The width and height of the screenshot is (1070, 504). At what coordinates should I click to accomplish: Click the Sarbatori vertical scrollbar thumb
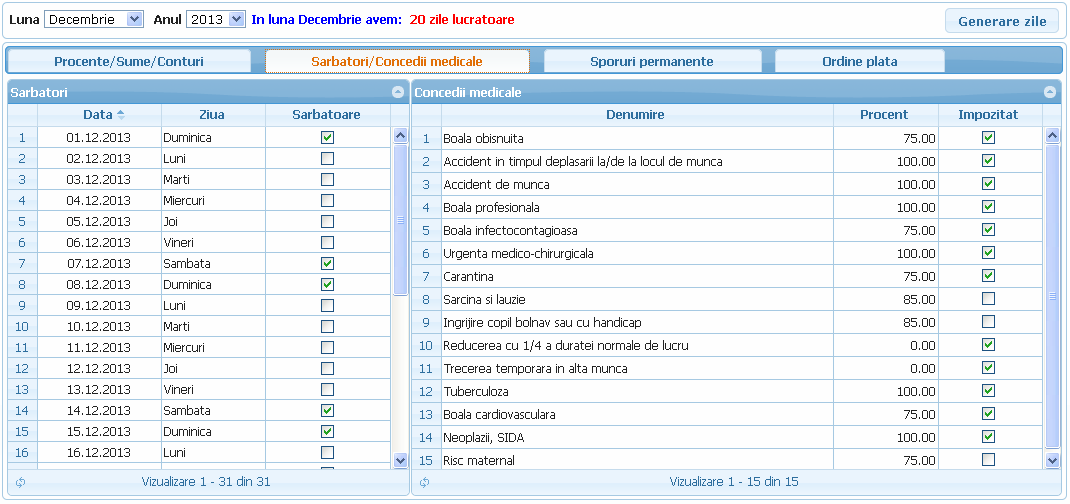(x=401, y=220)
